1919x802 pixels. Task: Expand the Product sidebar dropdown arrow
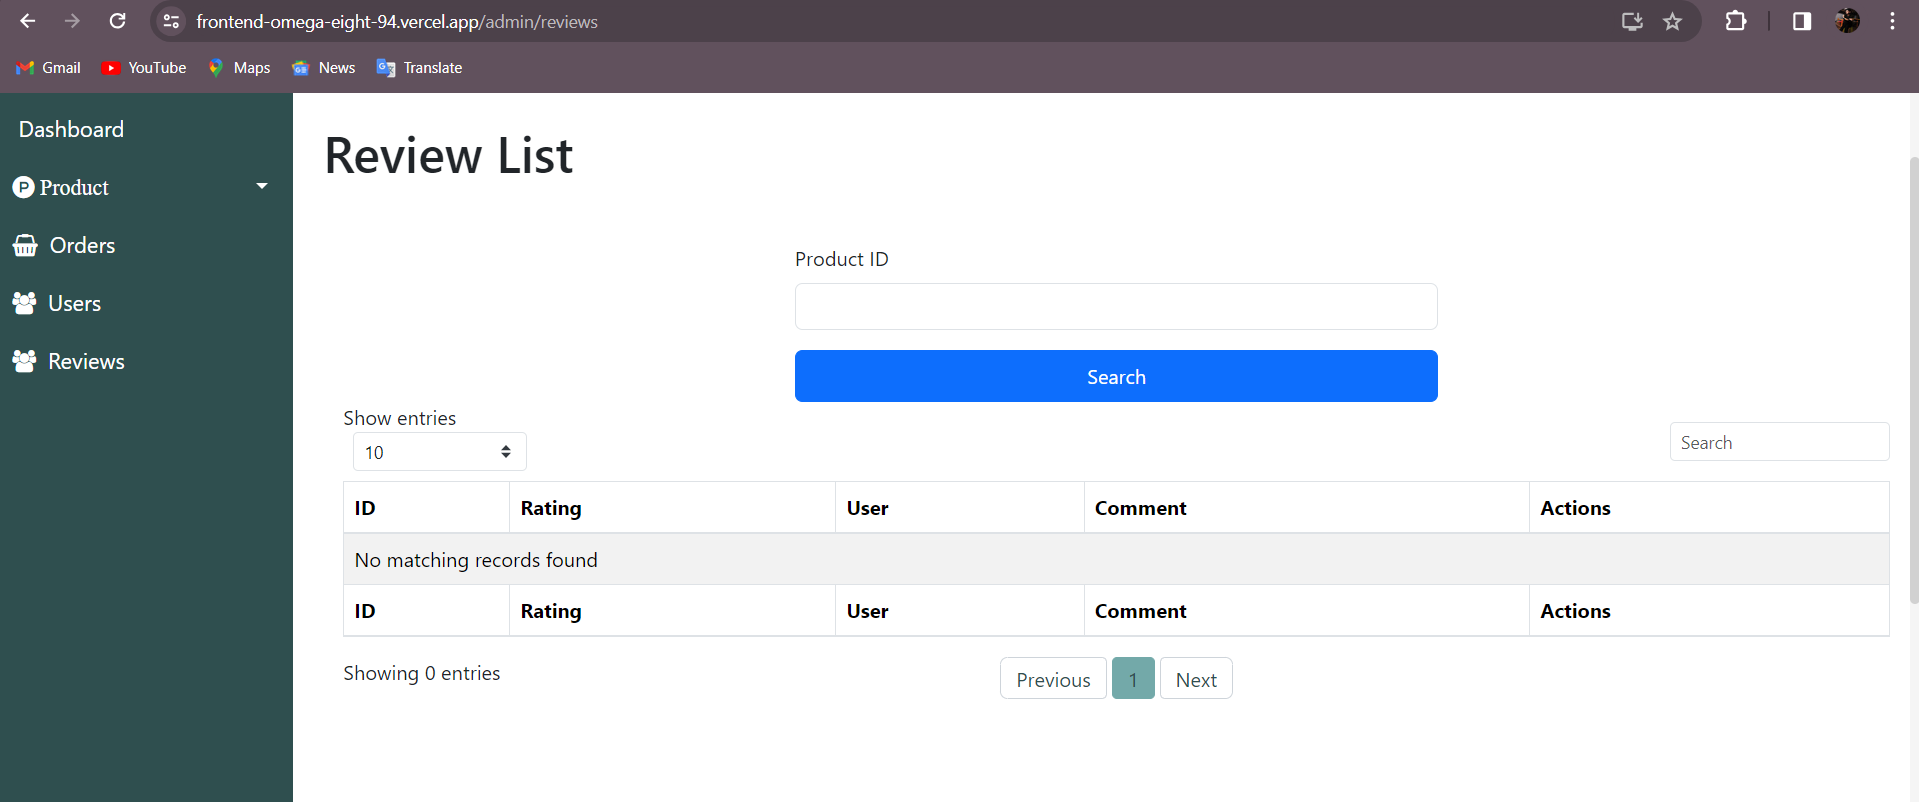[262, 186]
